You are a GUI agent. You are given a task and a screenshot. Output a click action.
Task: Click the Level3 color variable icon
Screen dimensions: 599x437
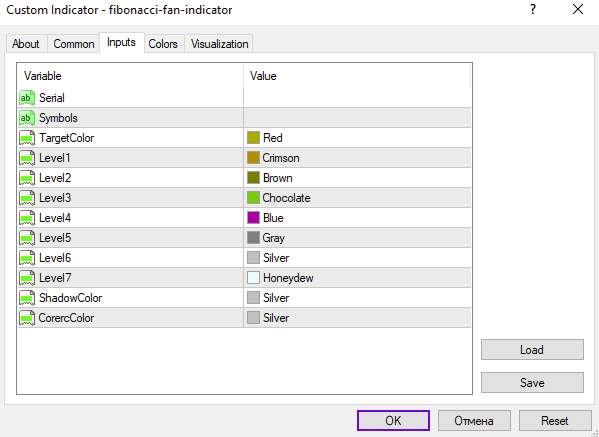pyautogui.click(x=27, y=198)
